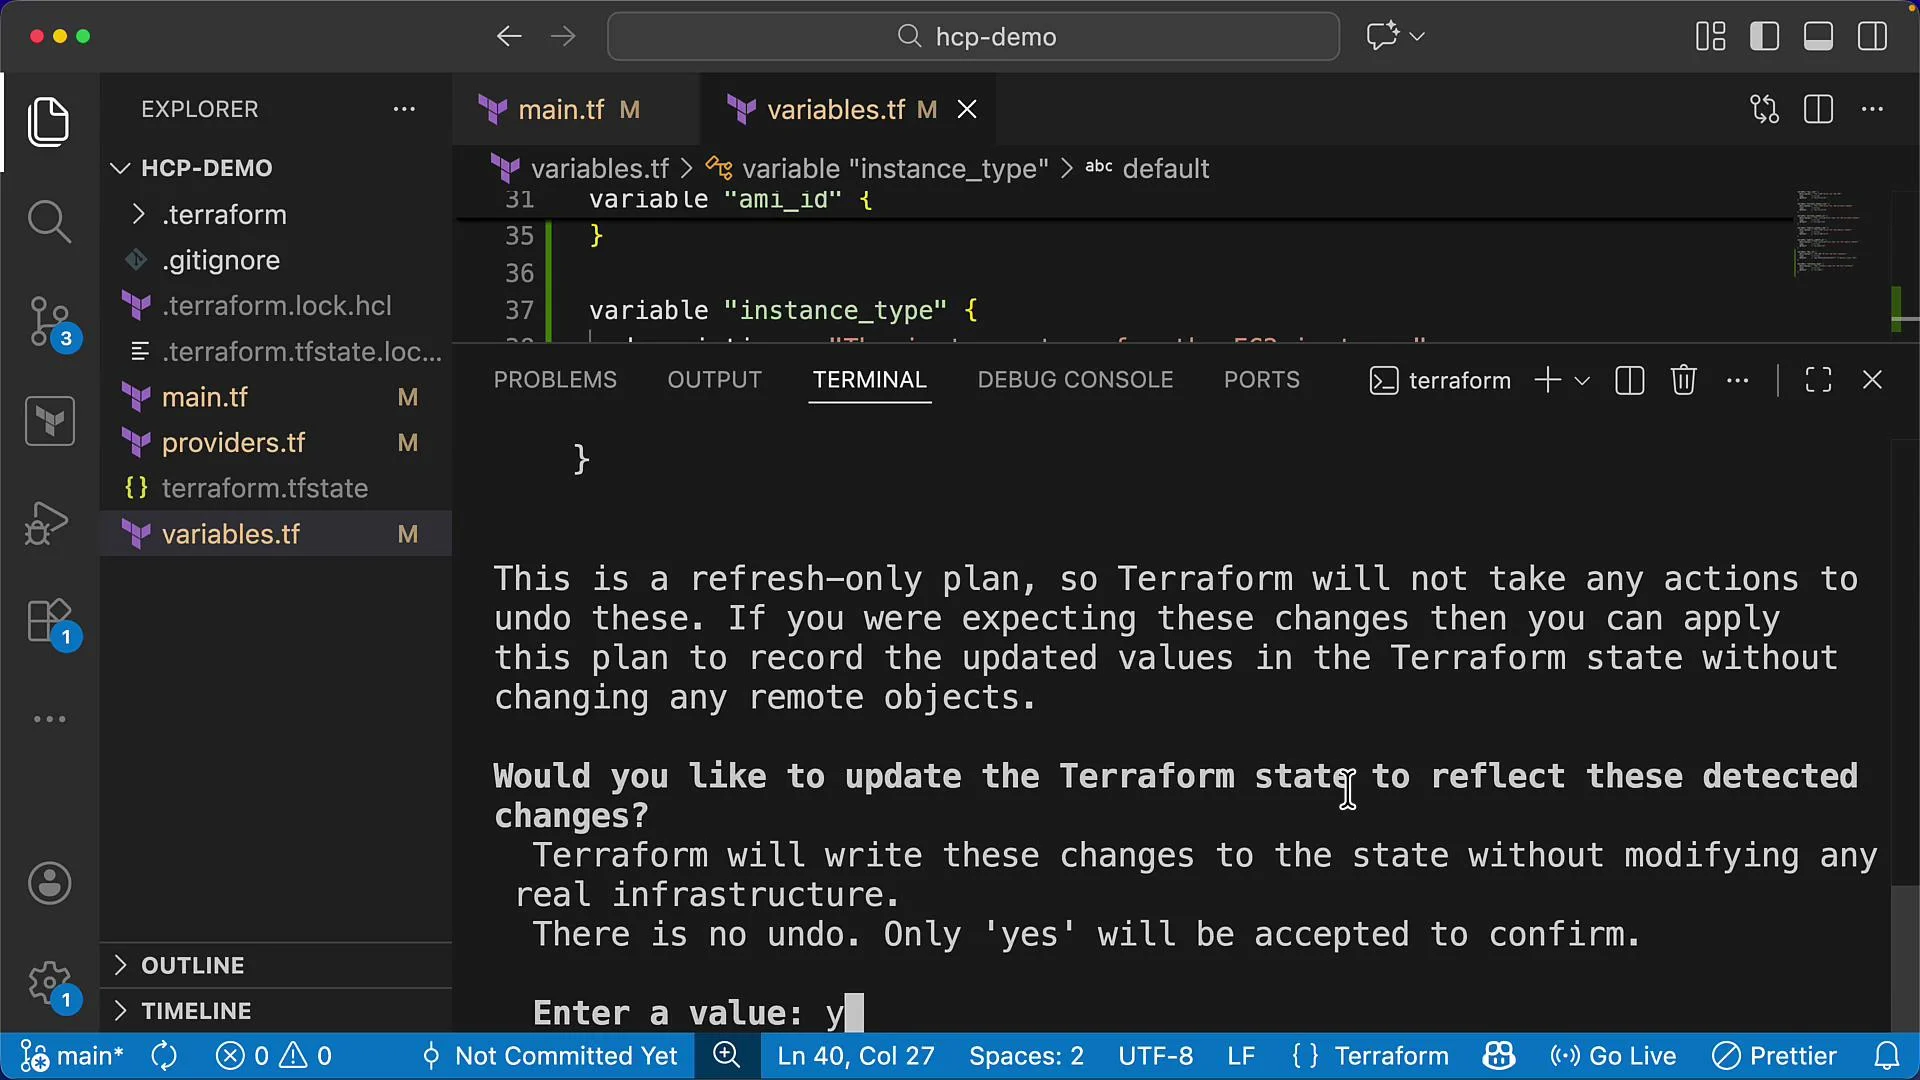1920x1080 pixels.
Task: Open Explorer Views and More Actions menu
Action: click(x=404, y=109)
